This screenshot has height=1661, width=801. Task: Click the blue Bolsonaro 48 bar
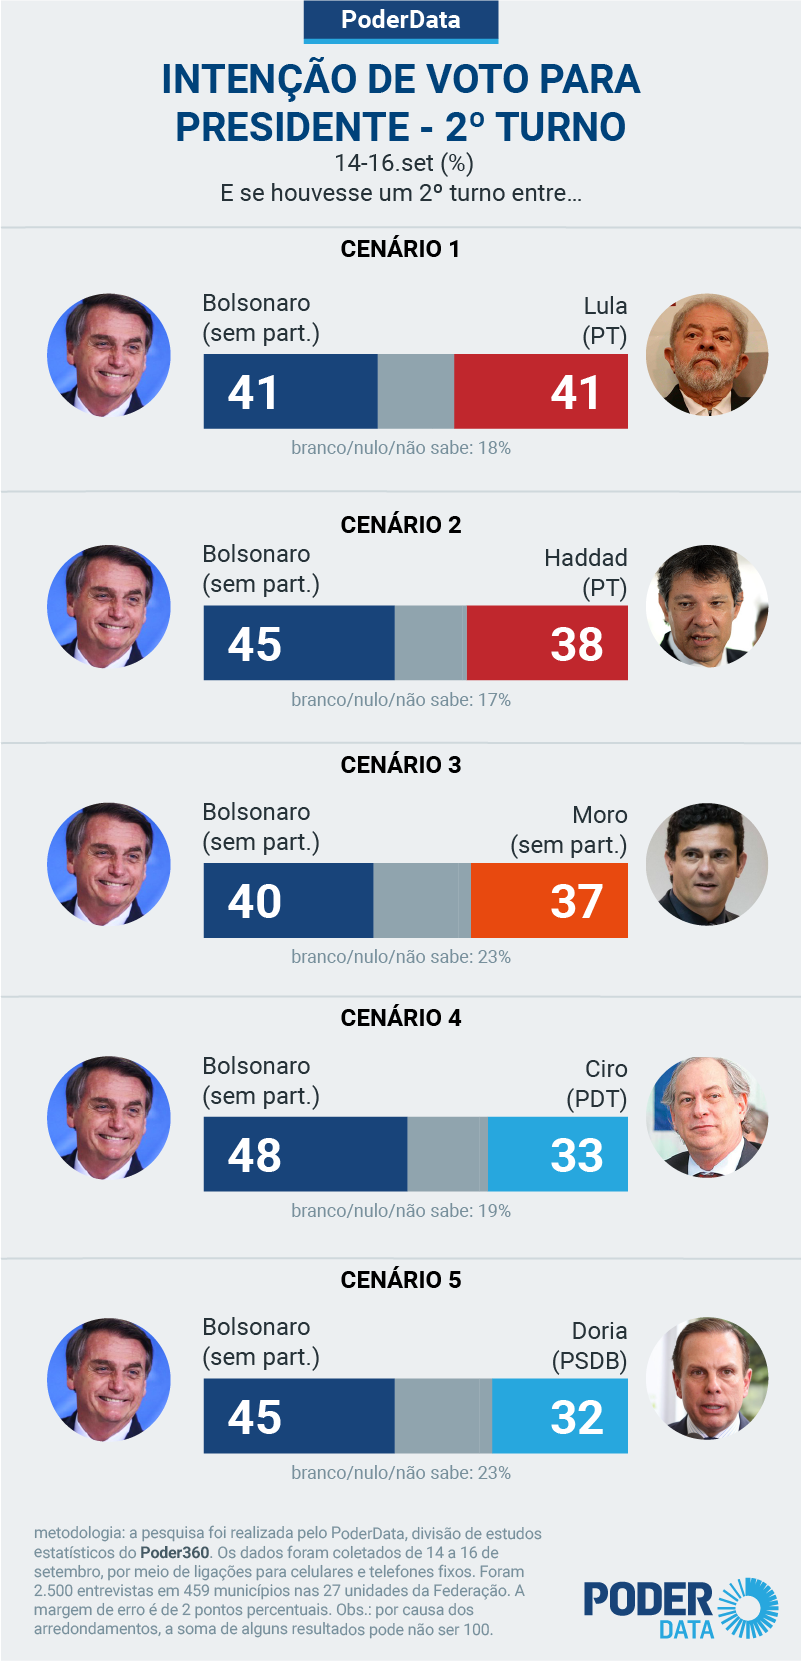click(x=306, y=1154)
